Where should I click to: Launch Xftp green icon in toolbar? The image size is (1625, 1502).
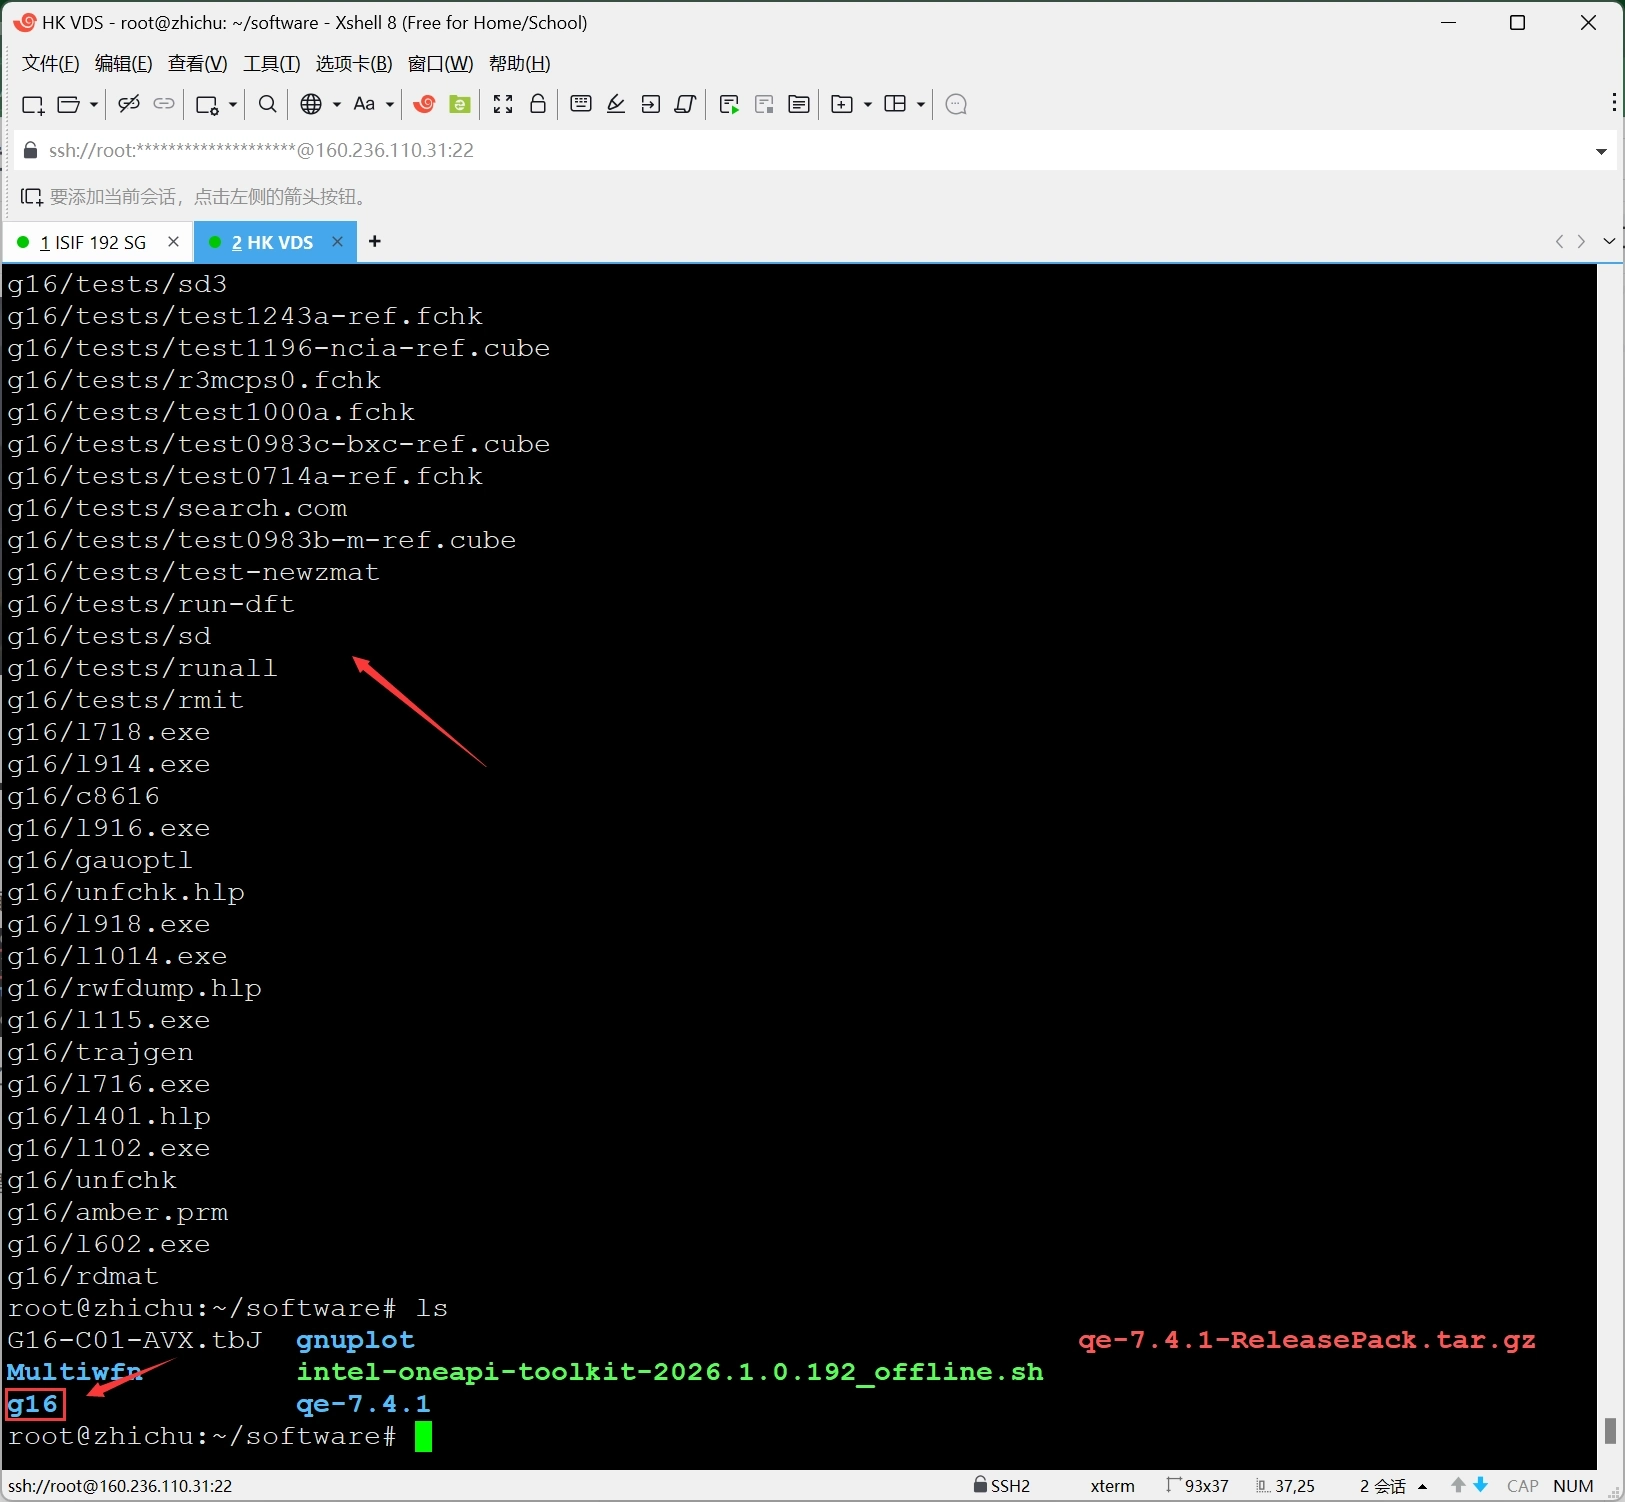click(x=460, y=104)
